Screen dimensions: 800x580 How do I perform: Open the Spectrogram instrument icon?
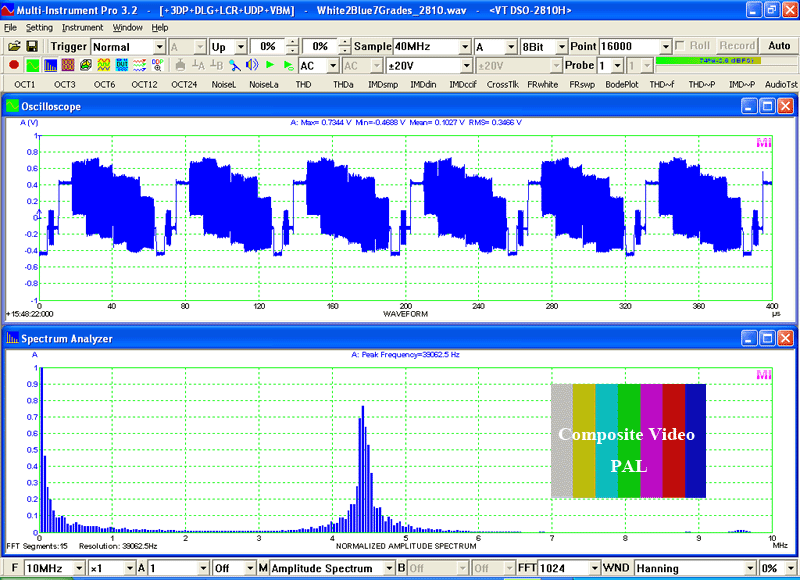coord(68,65)
